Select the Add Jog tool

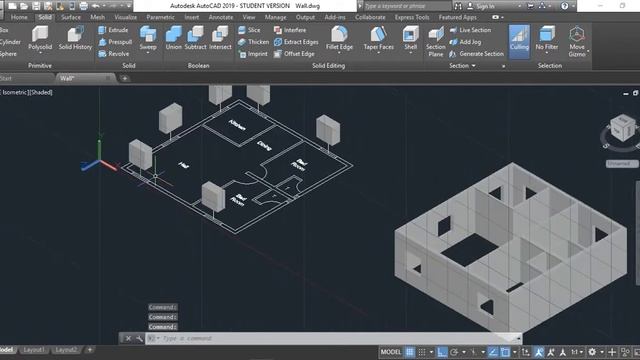(465, 42)
